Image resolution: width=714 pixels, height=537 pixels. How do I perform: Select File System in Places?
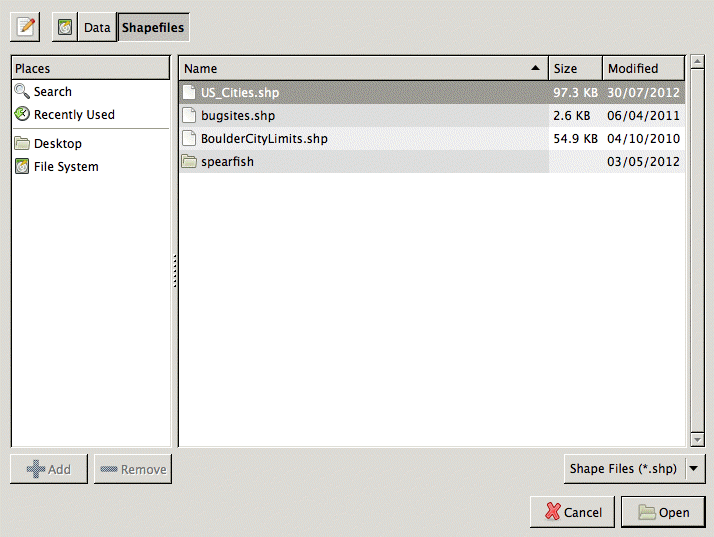click(x=65, y=167)
